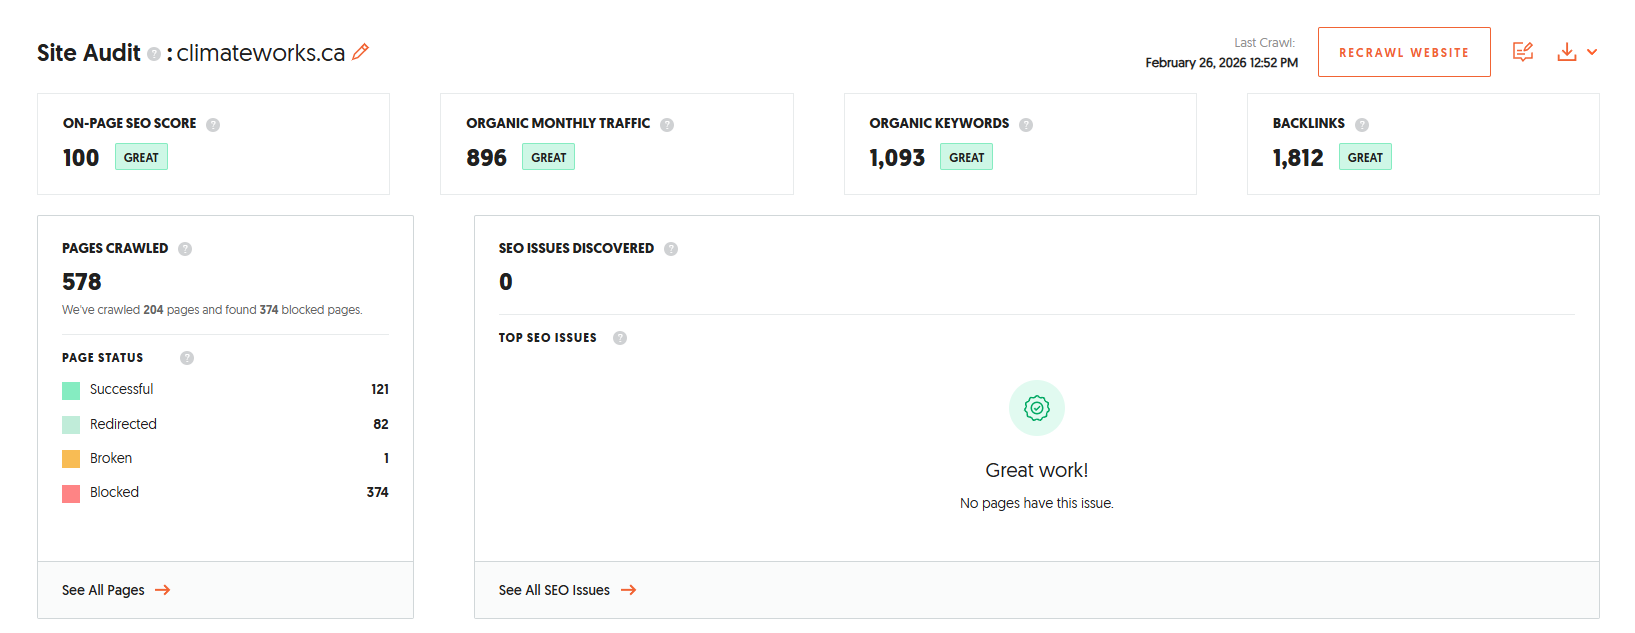Click the green Successful status swatch

71,390
